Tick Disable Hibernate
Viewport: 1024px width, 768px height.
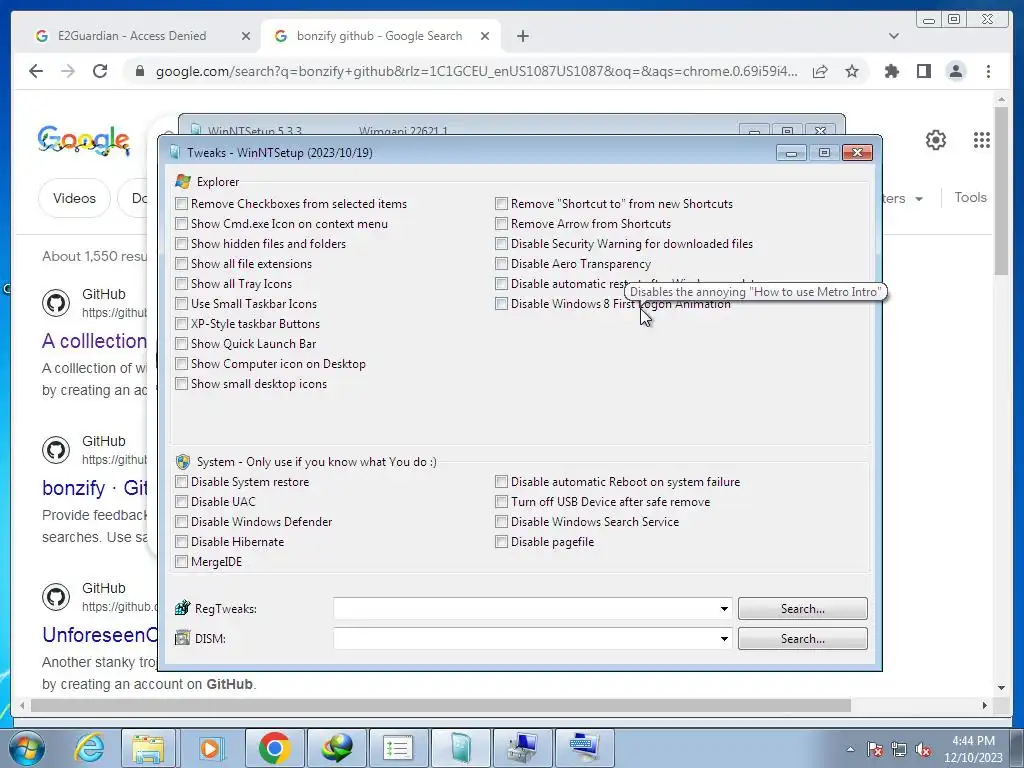point(182,542)
